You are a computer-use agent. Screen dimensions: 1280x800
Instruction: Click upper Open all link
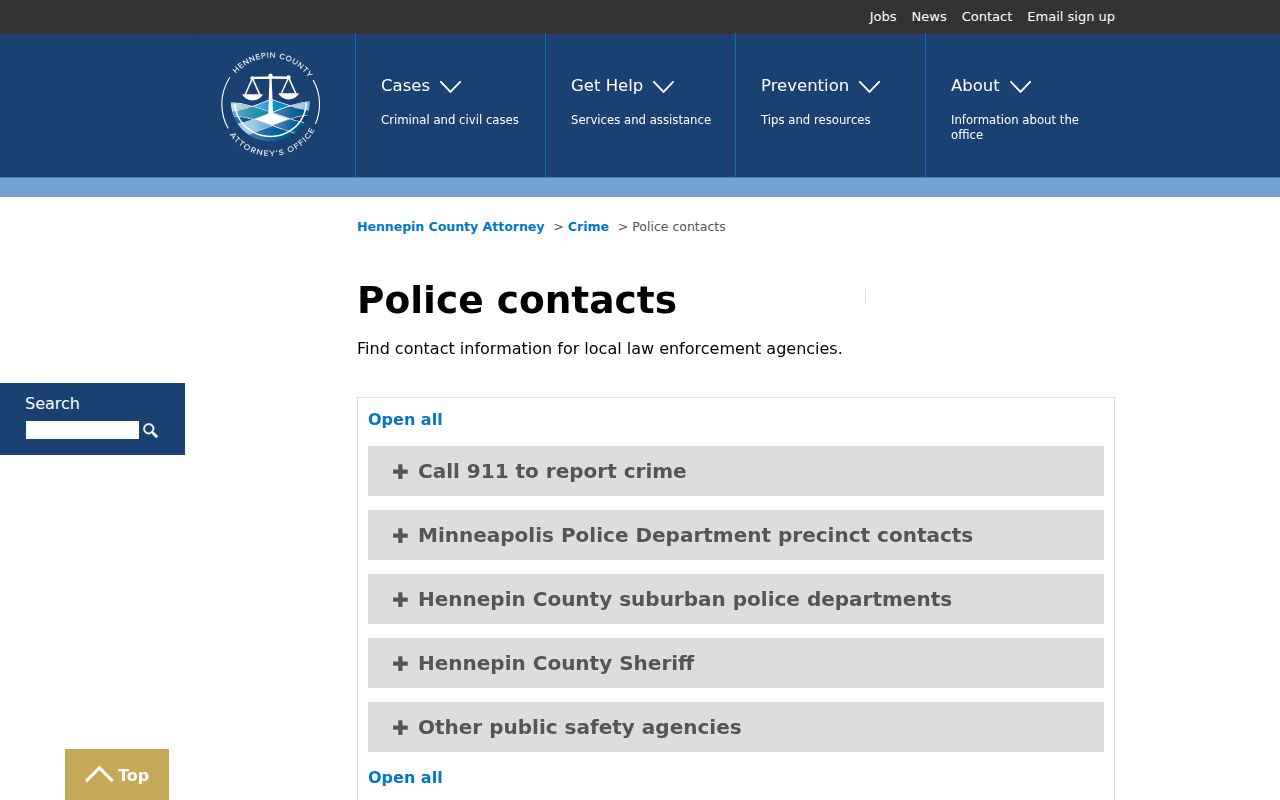click(405, 420)
